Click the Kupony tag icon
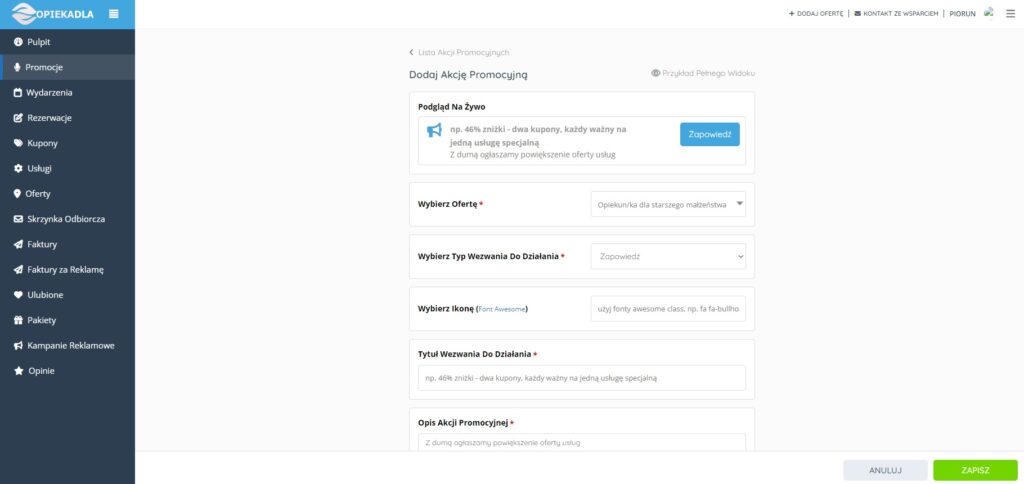1024x484 pixels. tap(18, 143)
